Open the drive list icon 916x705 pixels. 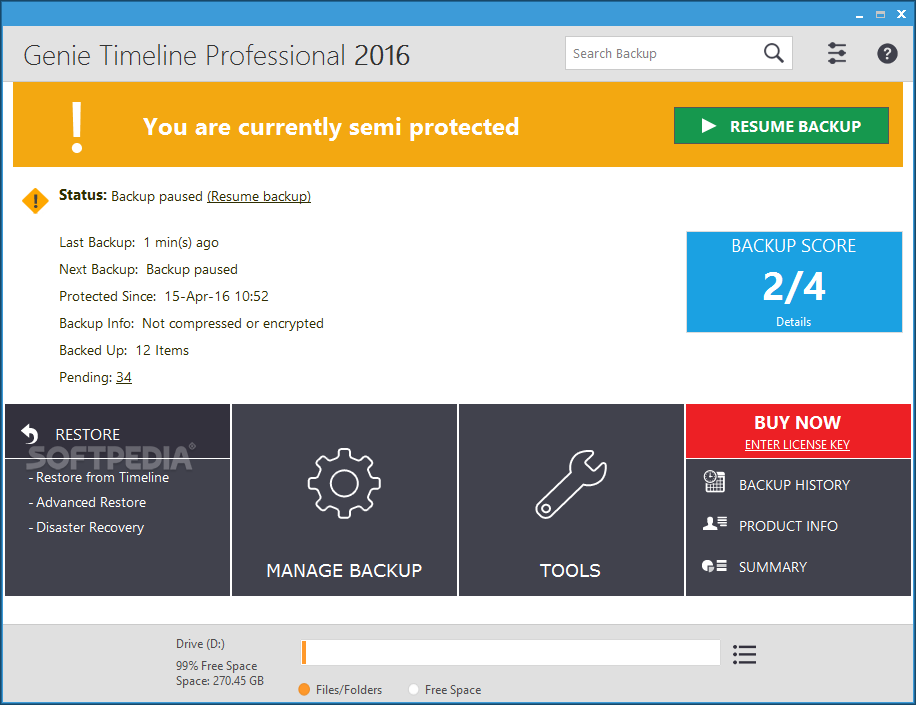click(x=744, y=655)
